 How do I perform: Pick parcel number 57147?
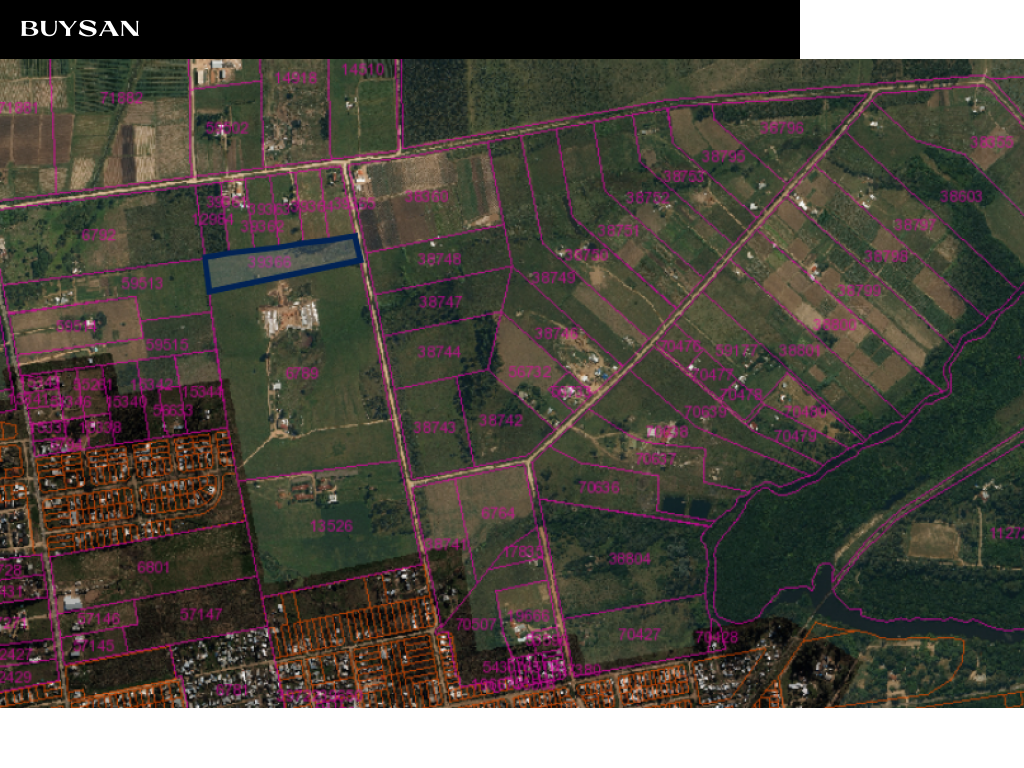201,615
